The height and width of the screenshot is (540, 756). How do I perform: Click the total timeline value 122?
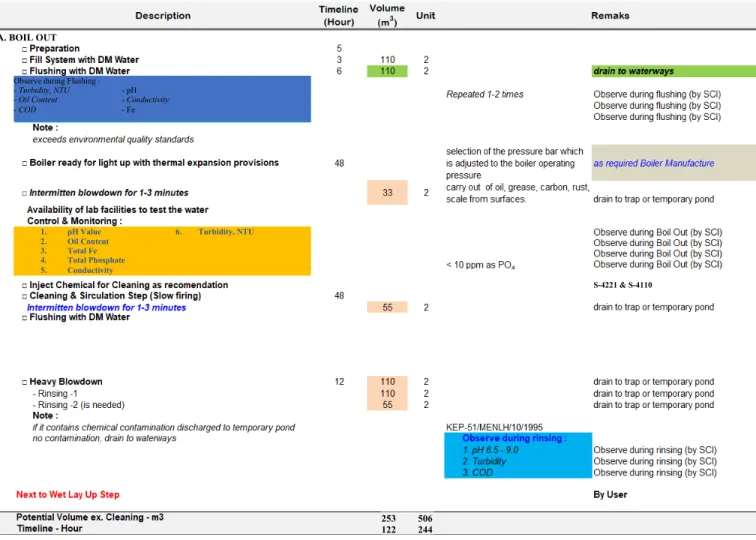click(389, 530)
